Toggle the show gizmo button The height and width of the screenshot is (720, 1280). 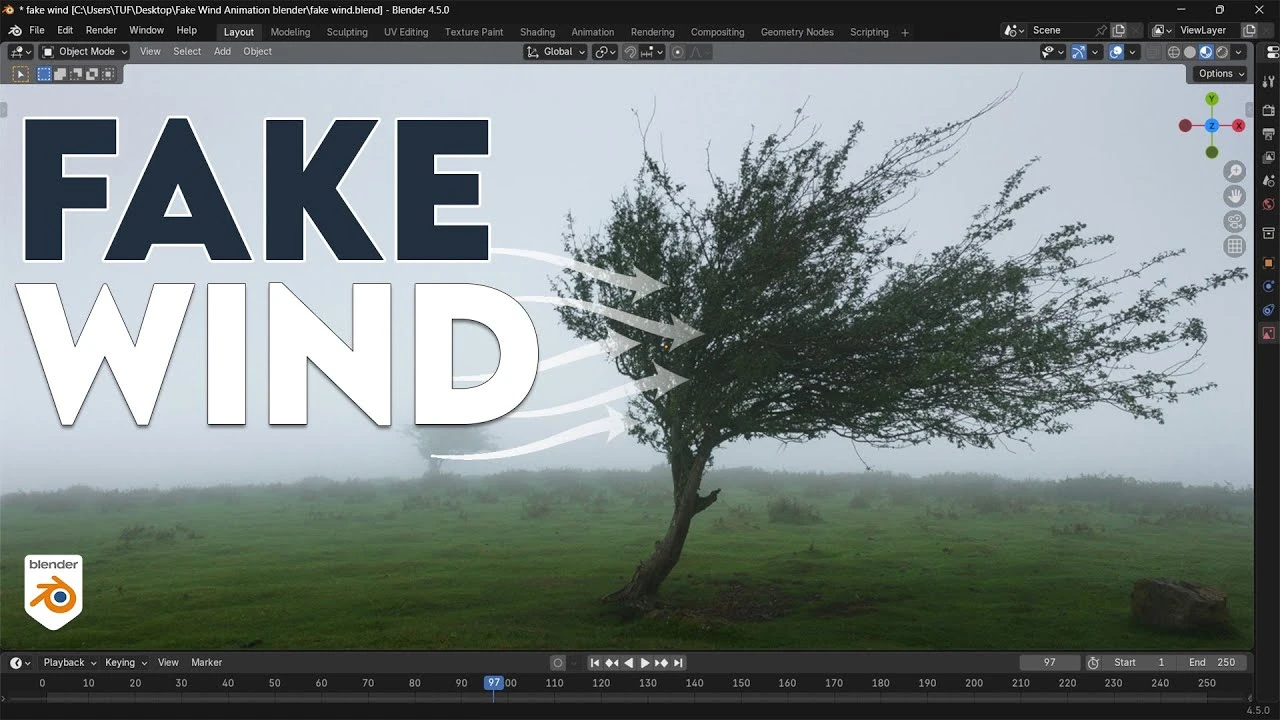pos(1079,52)
